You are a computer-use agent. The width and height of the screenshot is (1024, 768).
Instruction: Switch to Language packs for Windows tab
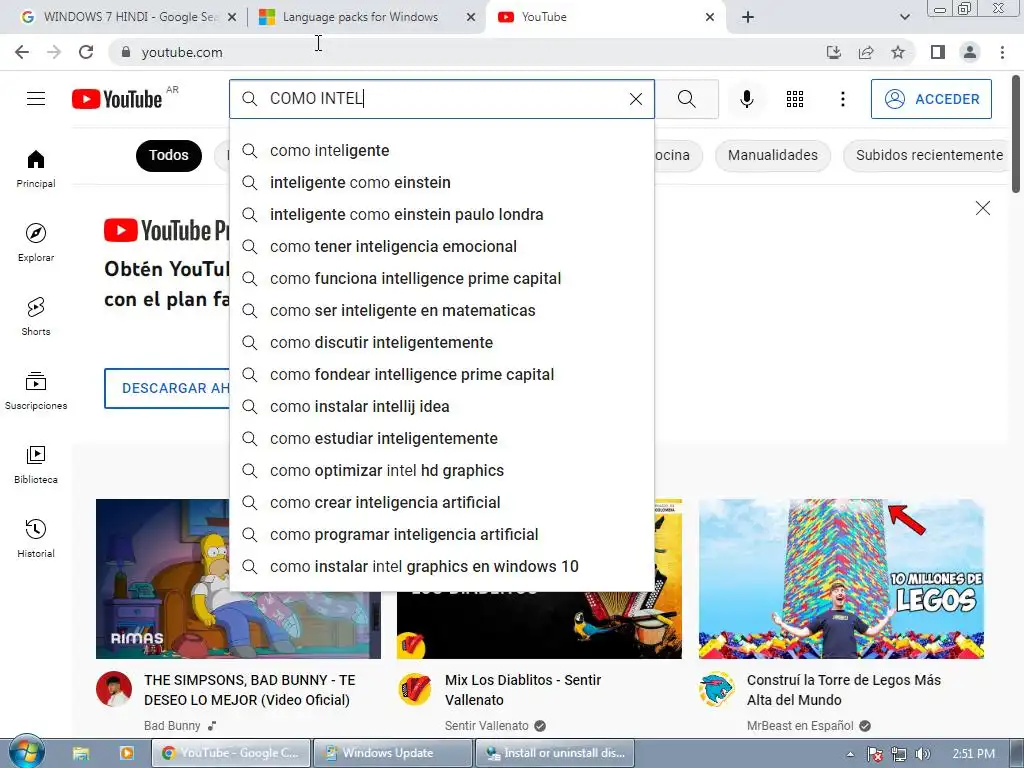coord(360,17)
